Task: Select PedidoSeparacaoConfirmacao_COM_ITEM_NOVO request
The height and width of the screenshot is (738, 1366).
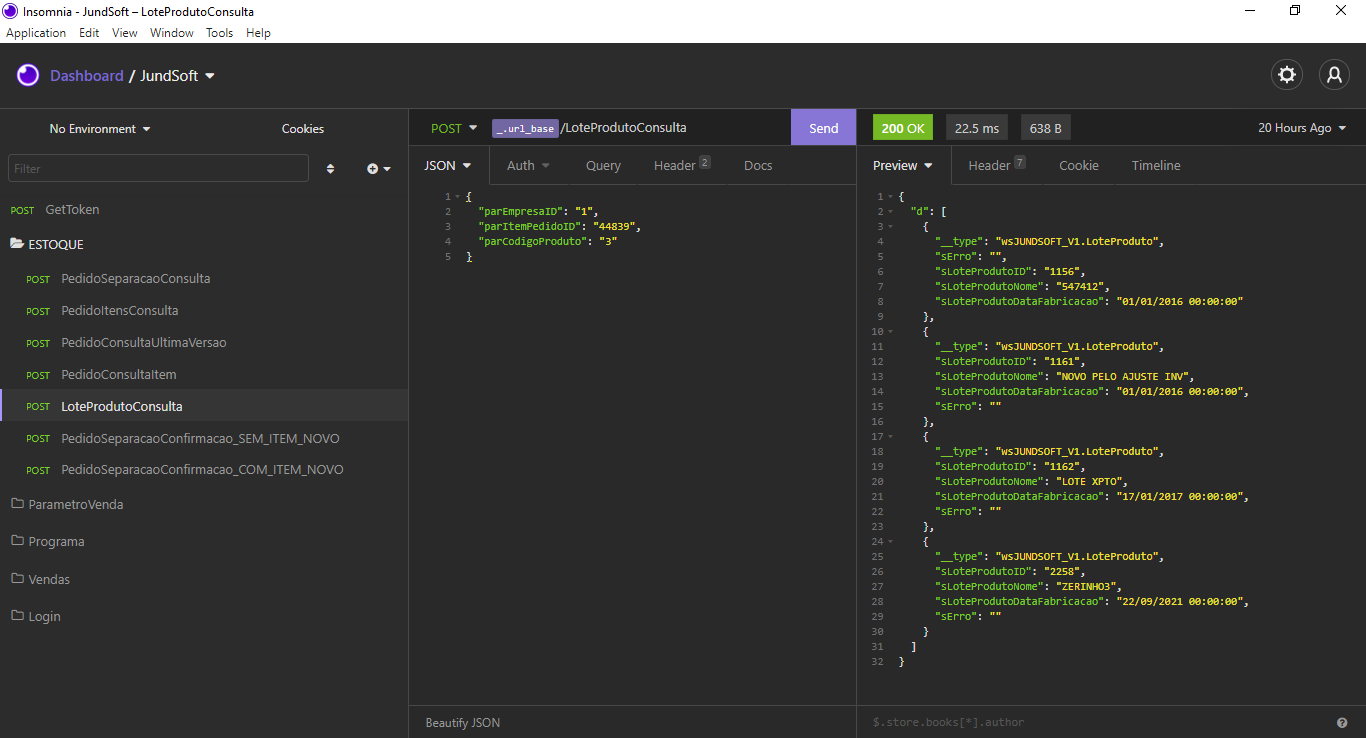Action: pos(204,469)
